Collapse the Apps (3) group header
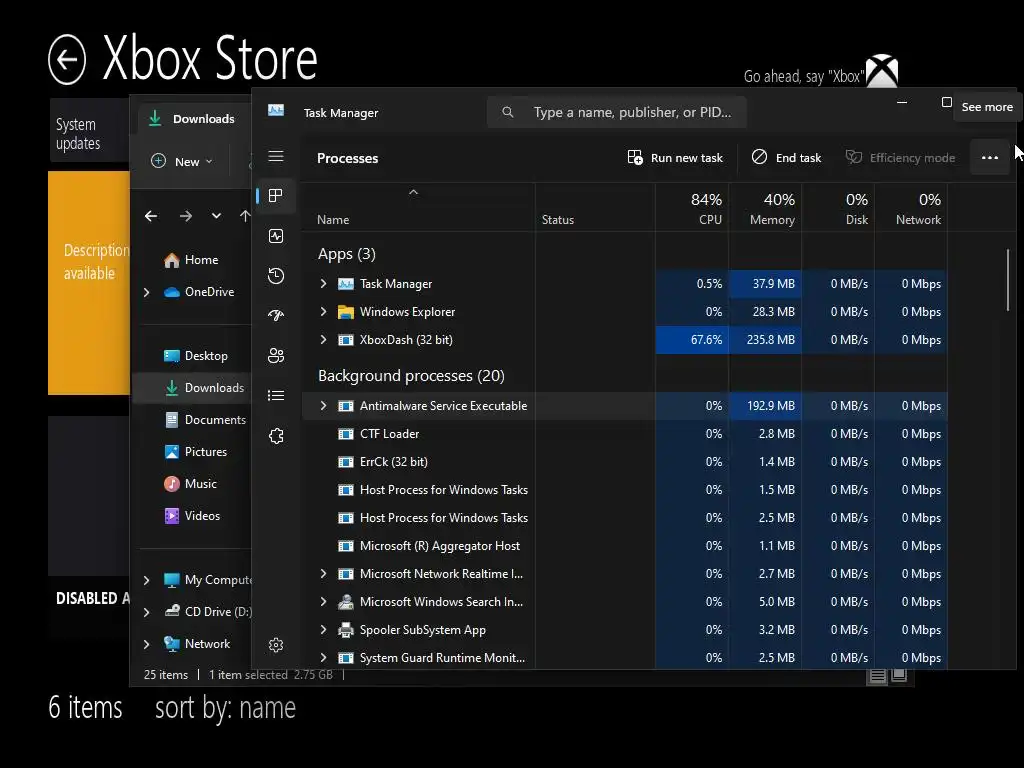Screen dimensions: 1024x768 click(x=347, y=253)
